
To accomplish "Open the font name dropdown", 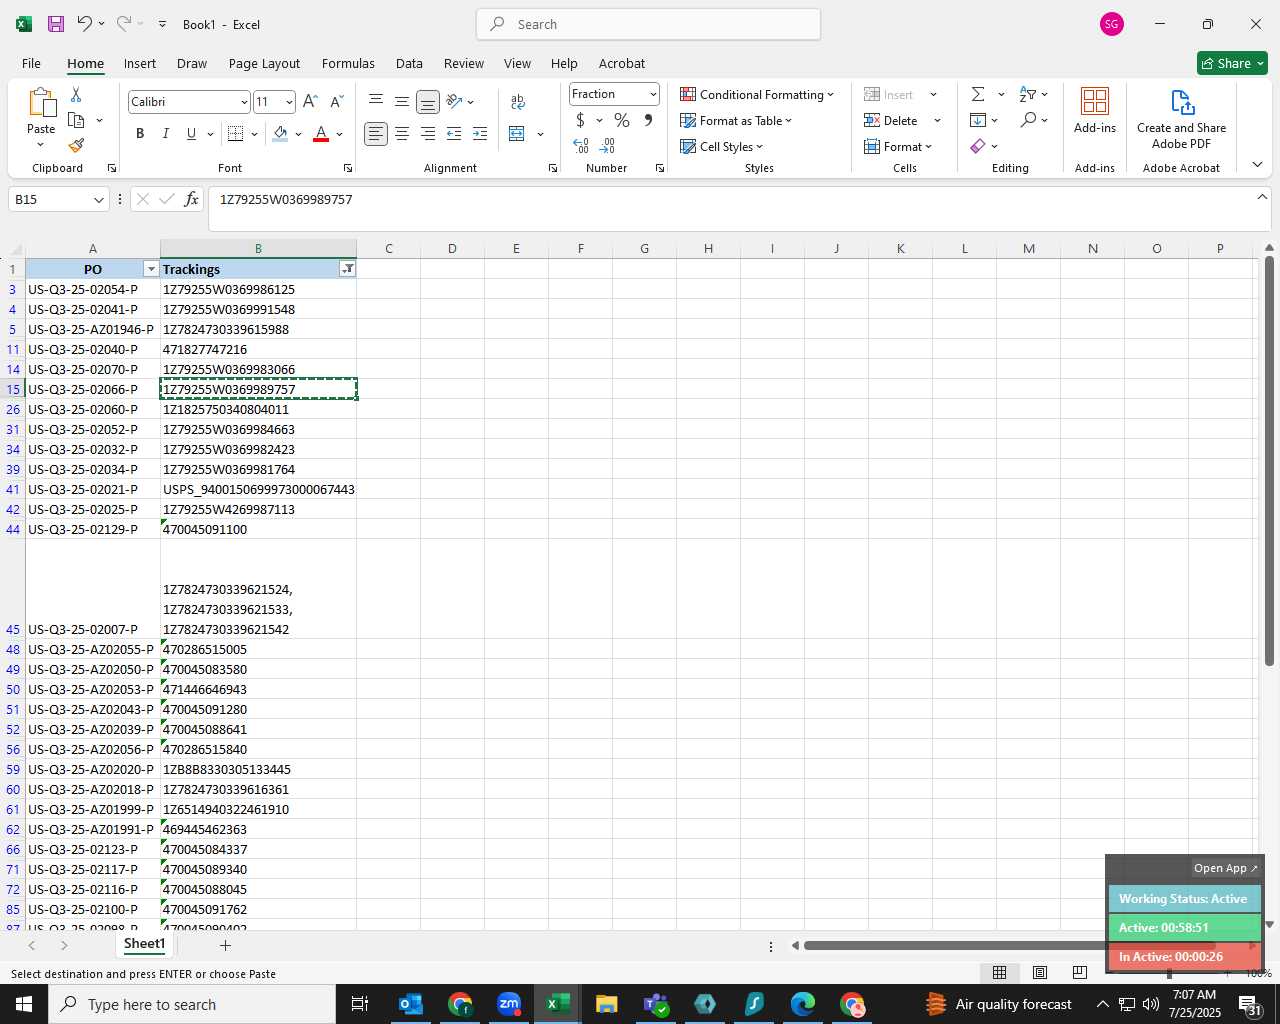I will [243, 102].
